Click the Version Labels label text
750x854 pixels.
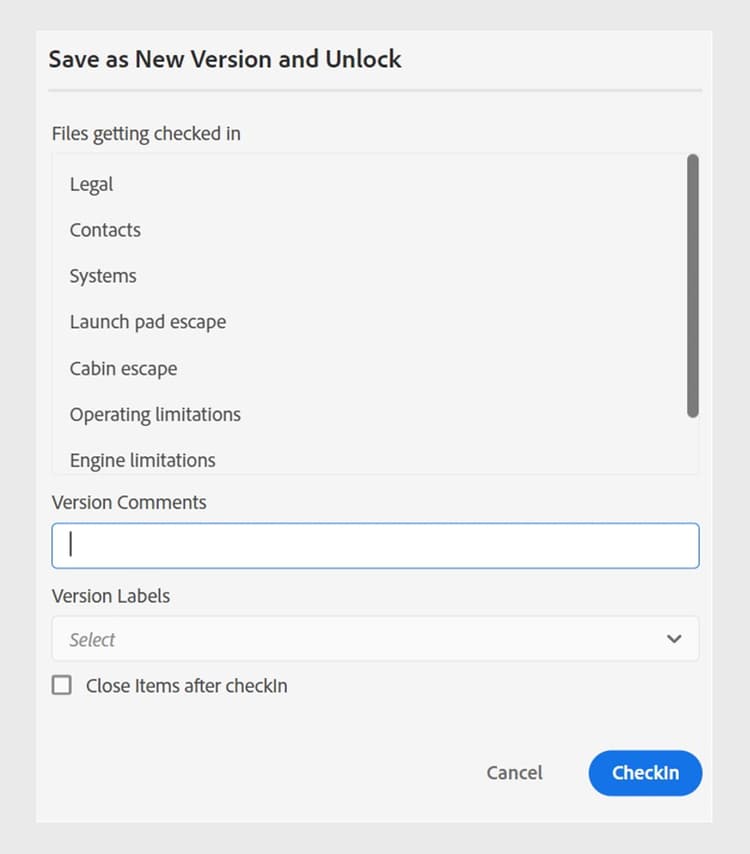(111, 596)
